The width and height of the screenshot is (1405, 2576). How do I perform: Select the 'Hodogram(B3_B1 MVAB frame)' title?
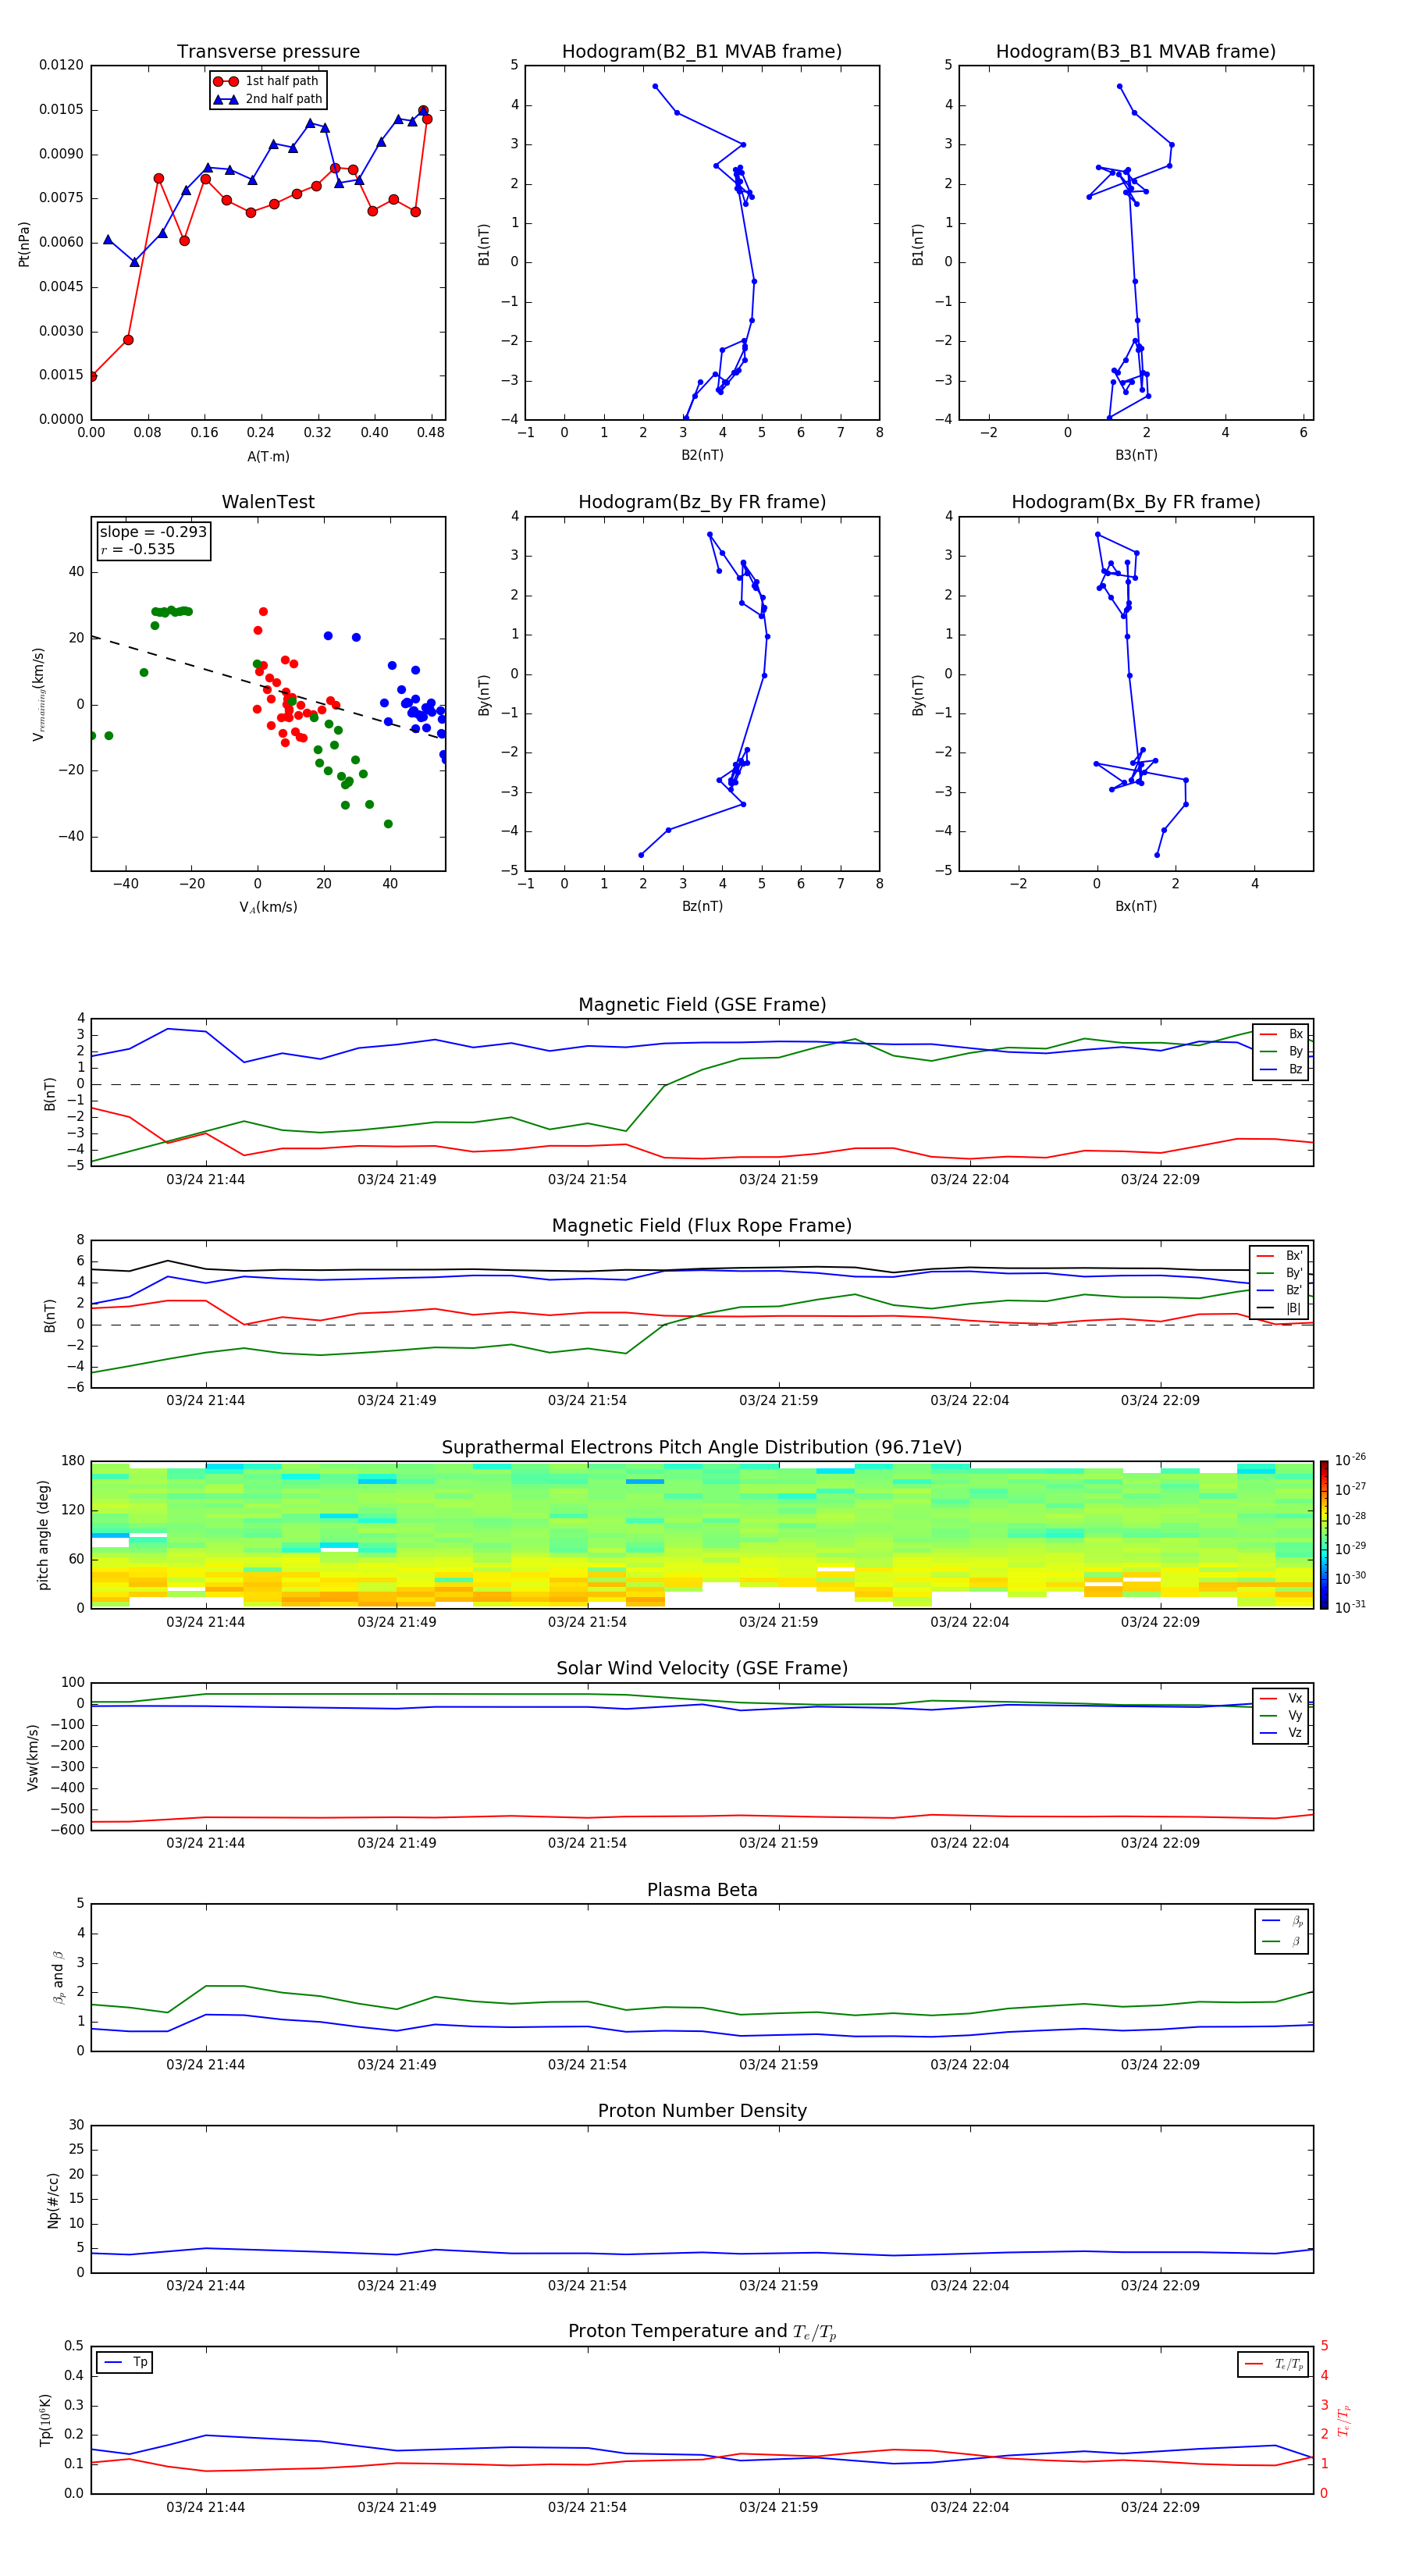pos(1136,52)
